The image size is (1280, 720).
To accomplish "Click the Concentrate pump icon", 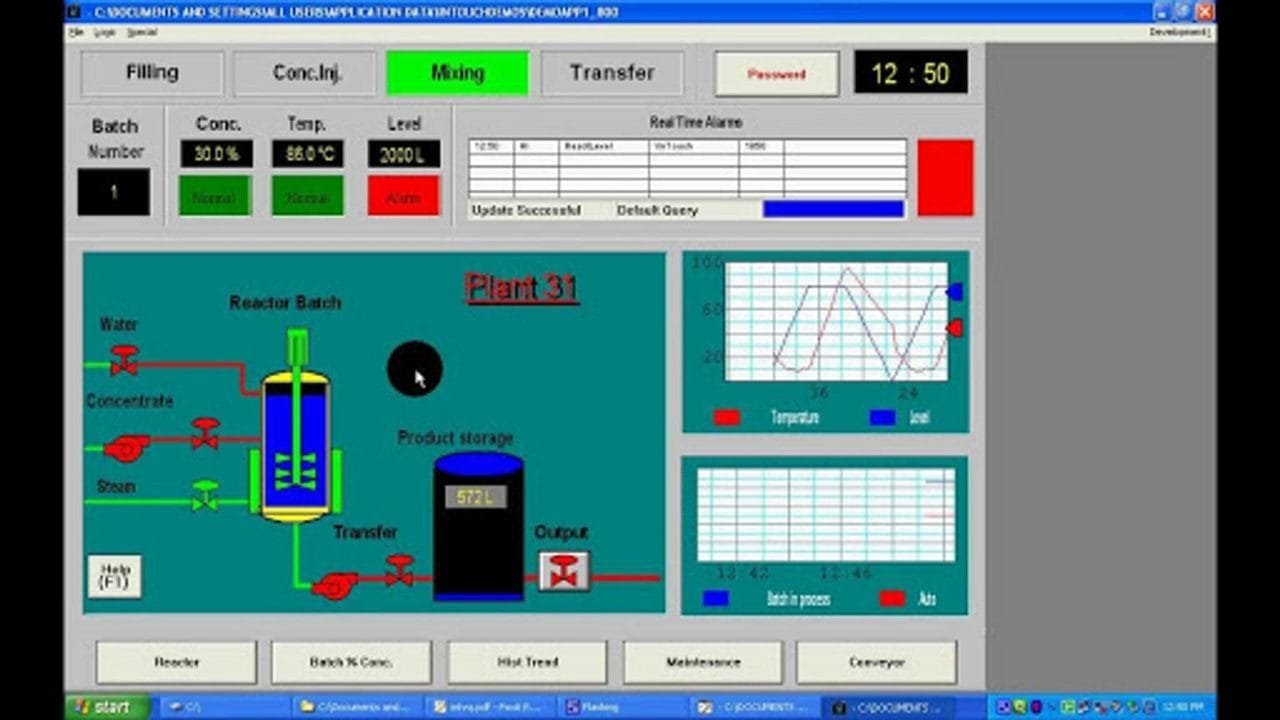I will tap(126, 447).
